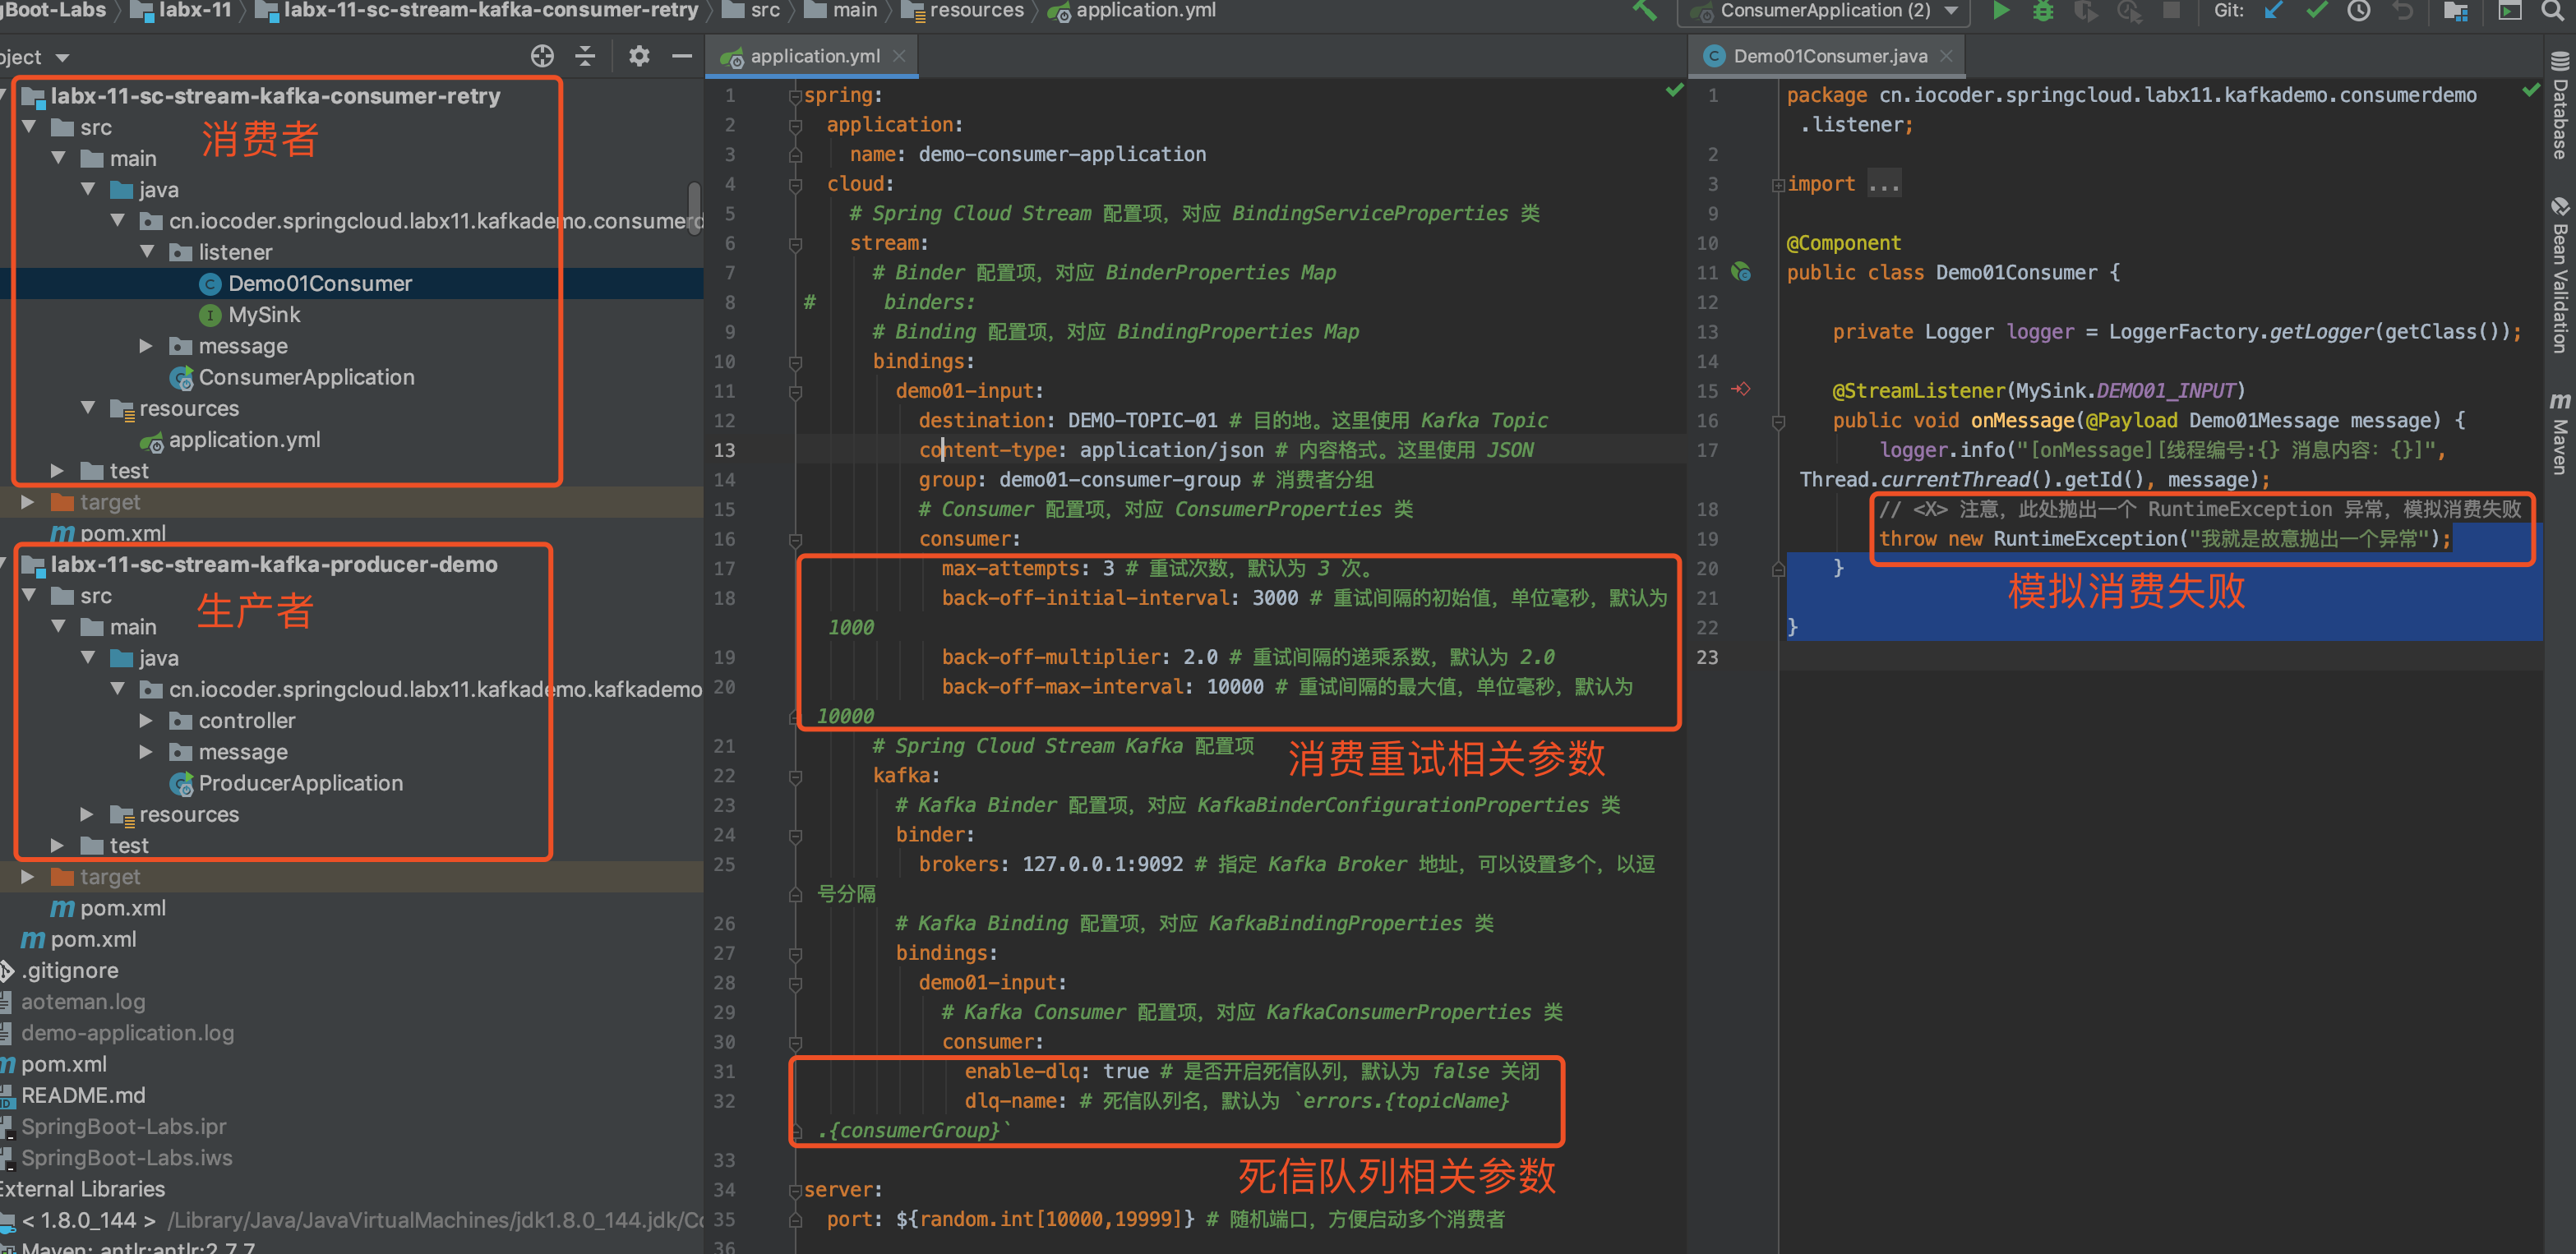This screenshot has width=2576, height=1254.
Task: Show Git history with the clock icon
Action: click(x=2359, y=11)
